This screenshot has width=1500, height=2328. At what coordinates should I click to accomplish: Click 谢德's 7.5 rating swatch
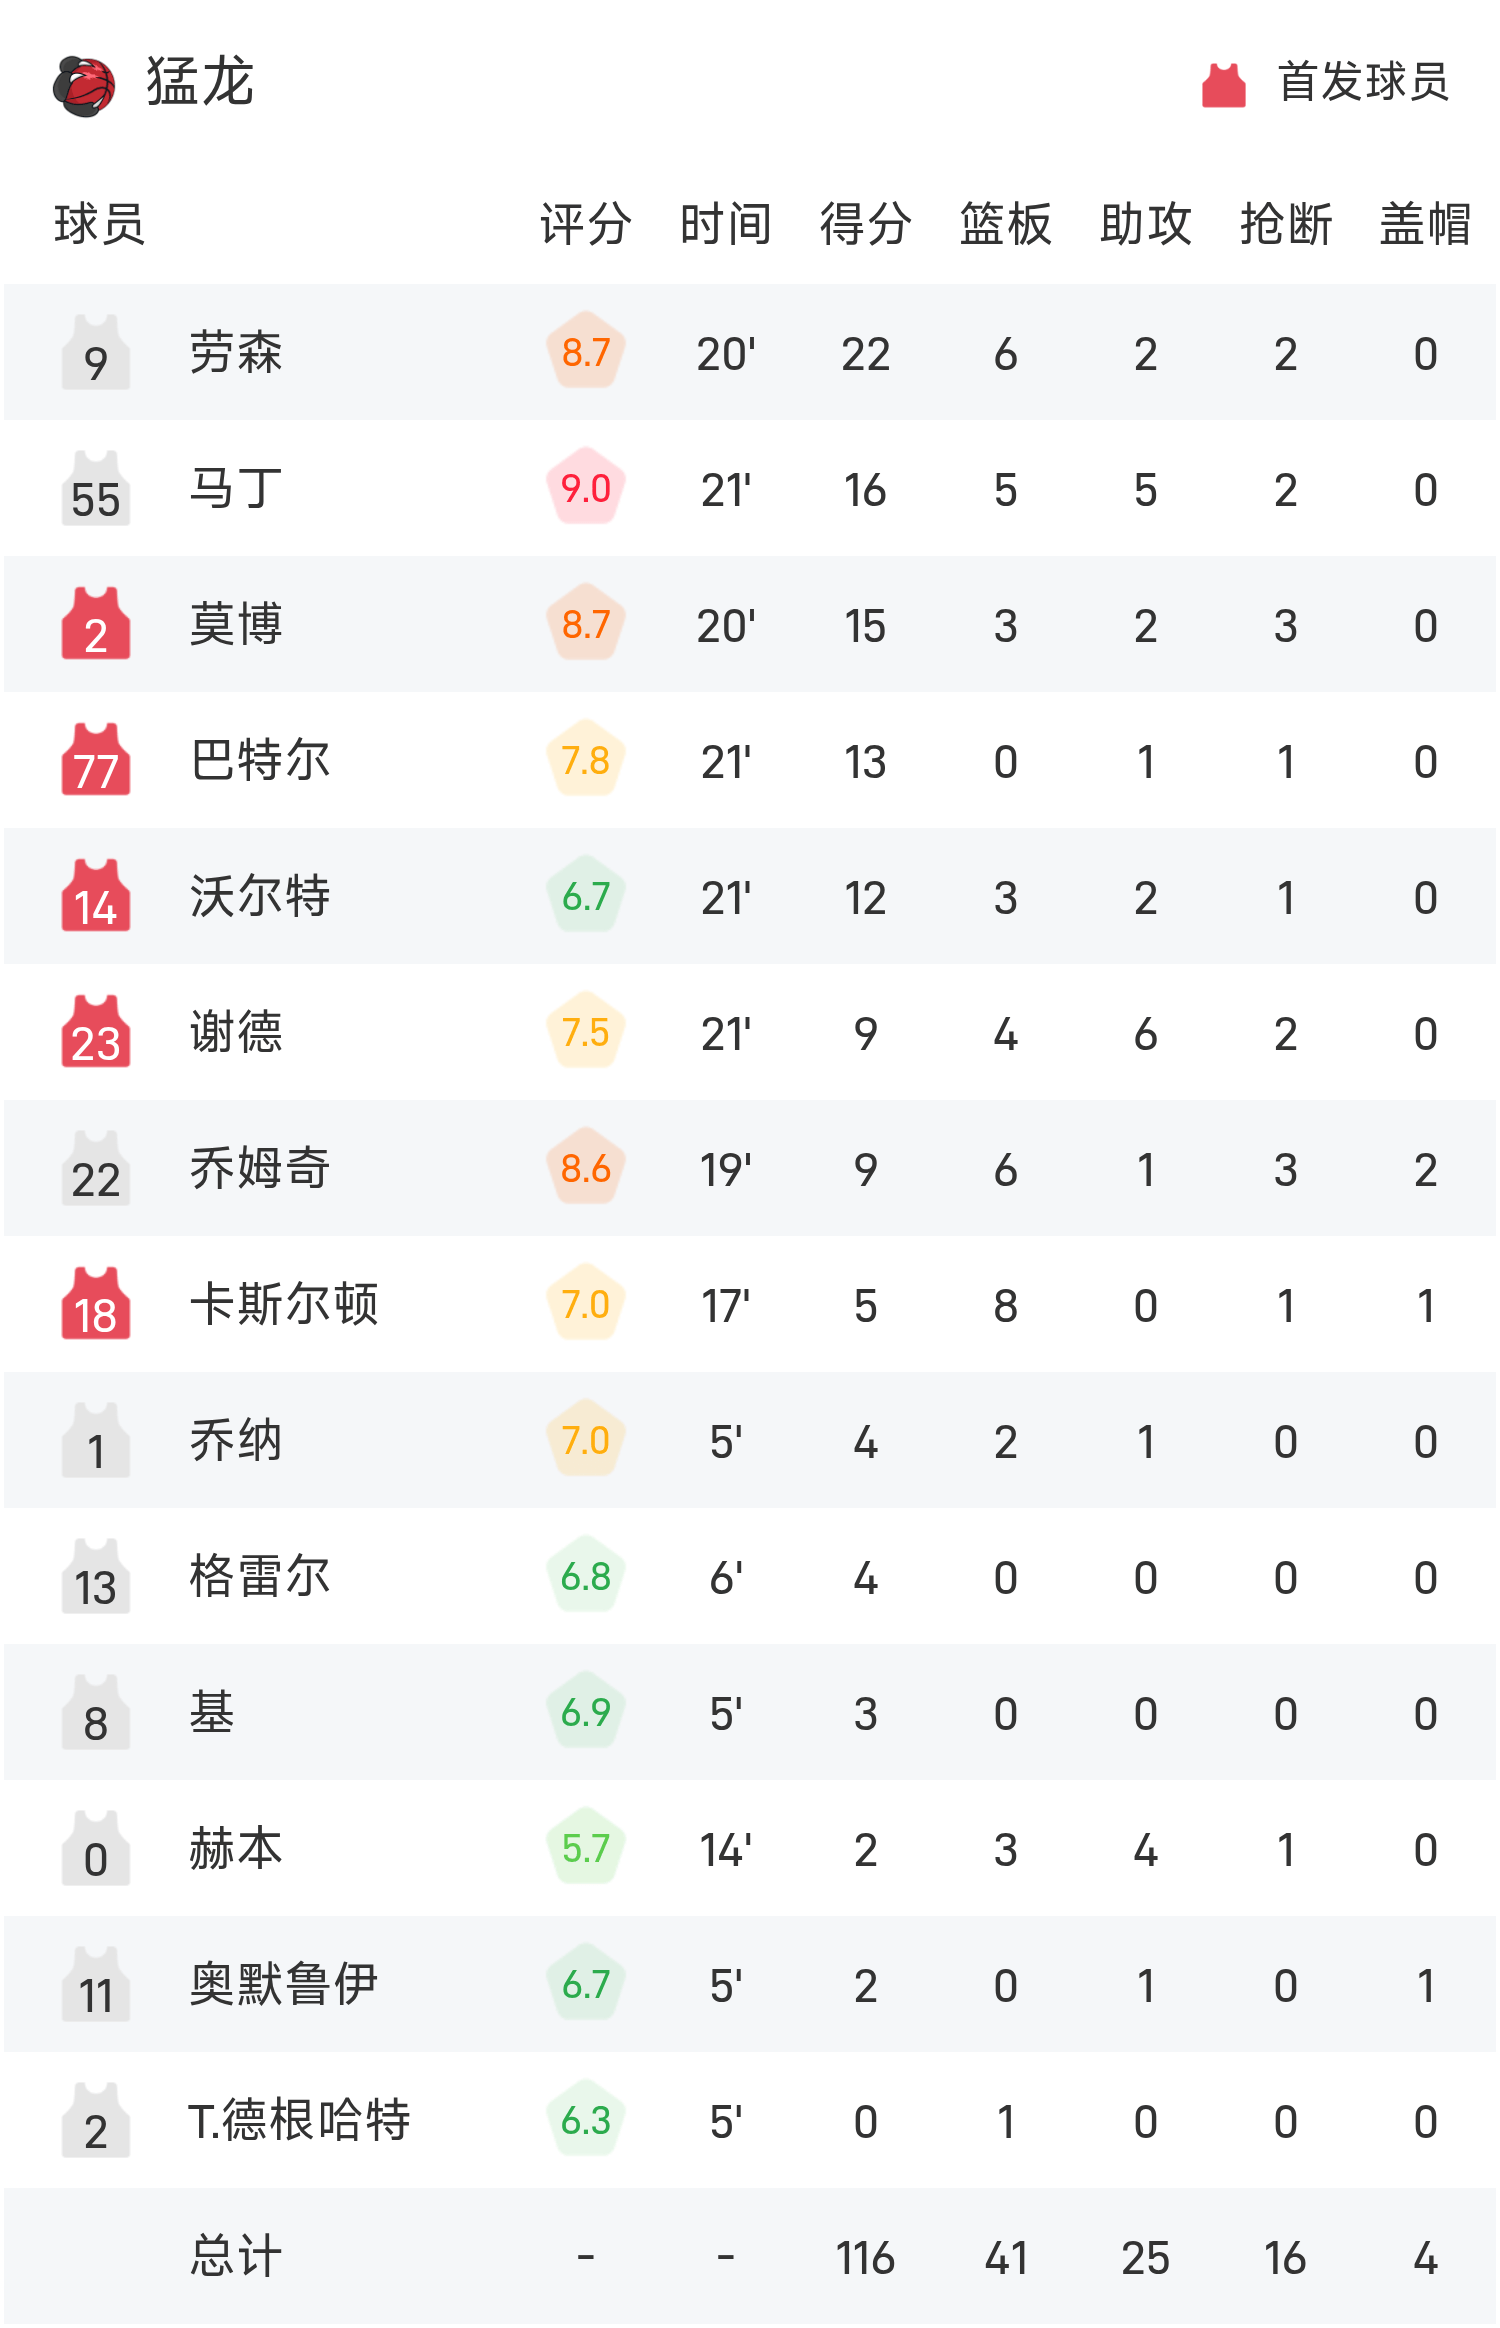(x=586, y=1032)
